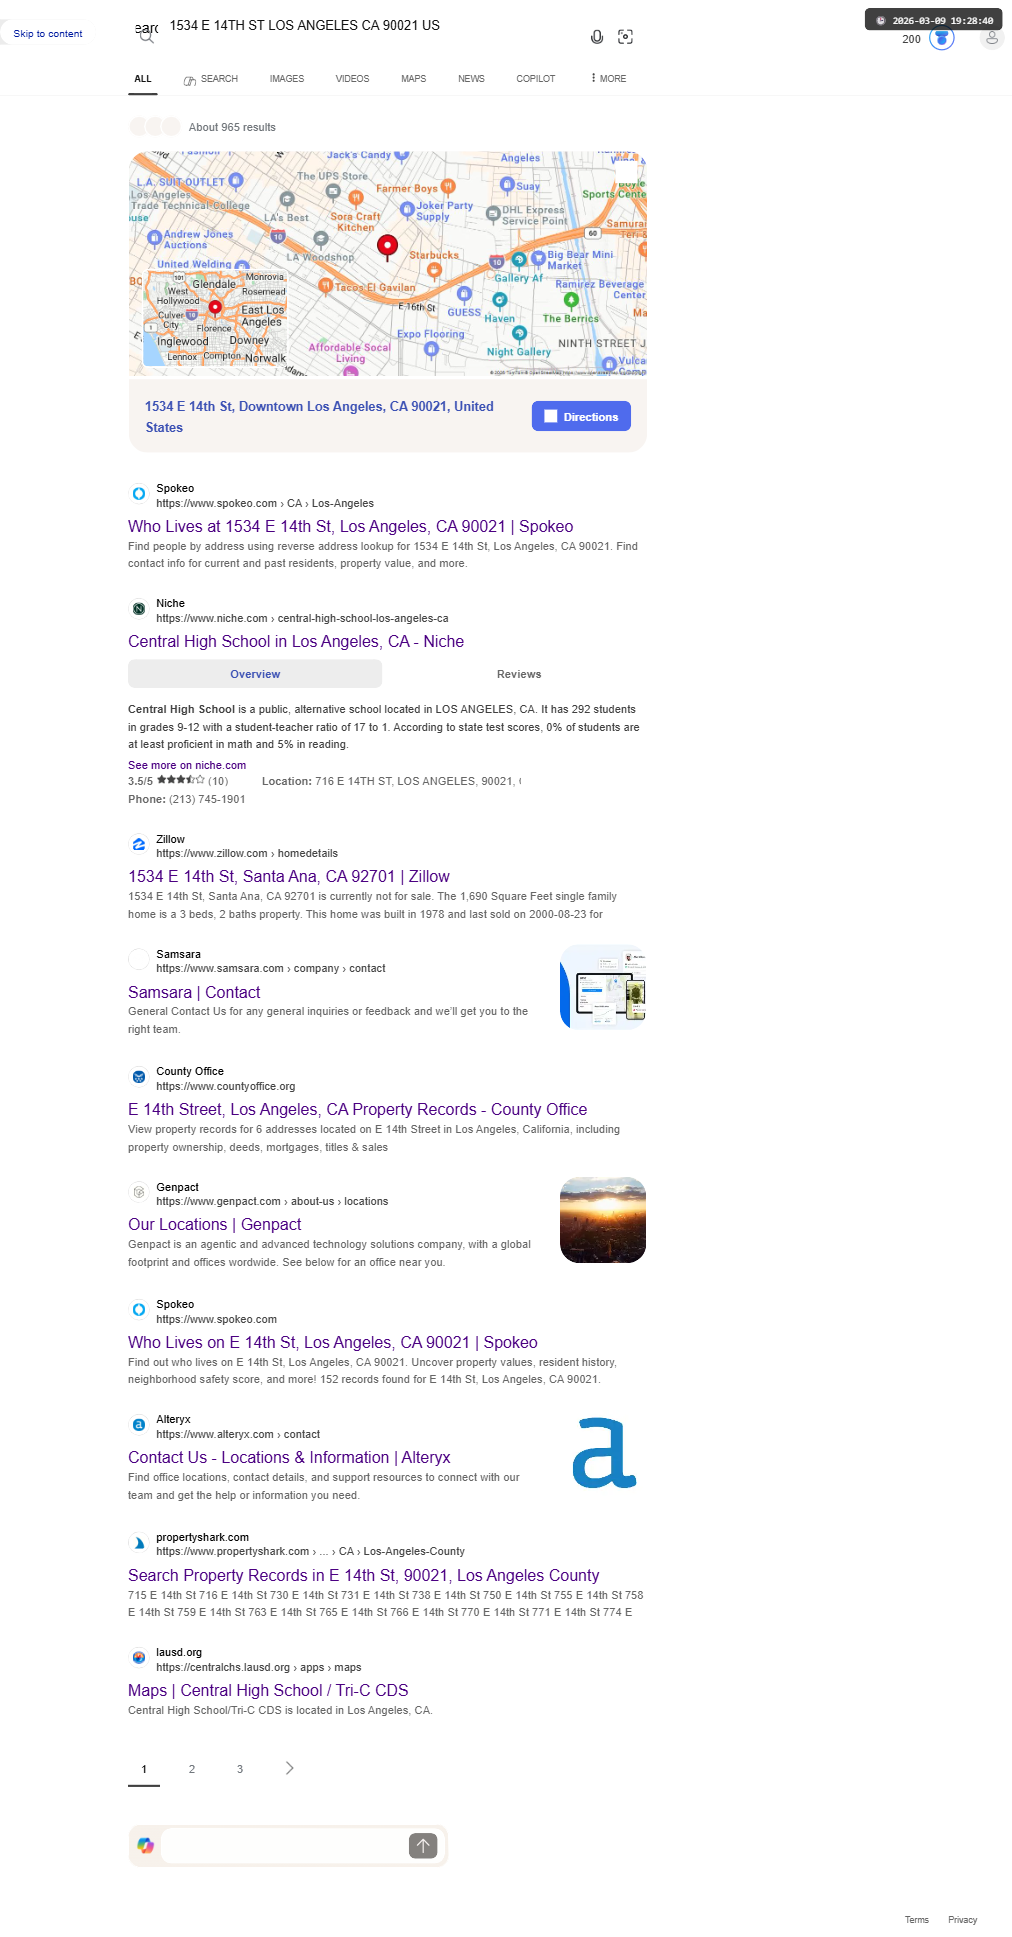Click the Copilot chat input field
1012x1937 pixels.
[283, 1846]
